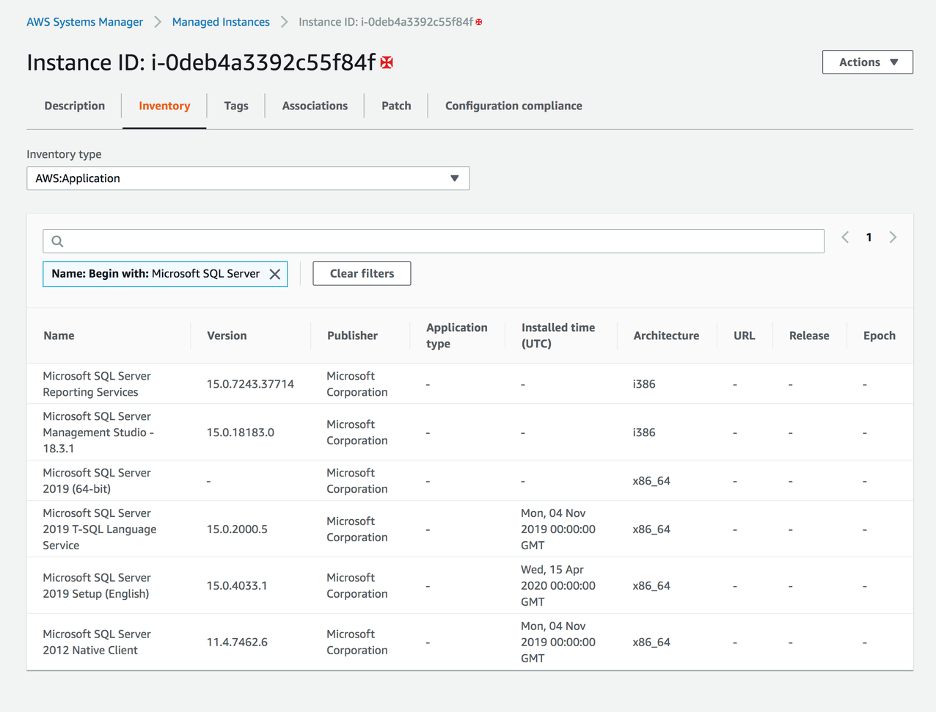936x712 pixels.
Task: Open the Patch tab
Action: pos(395,105)
